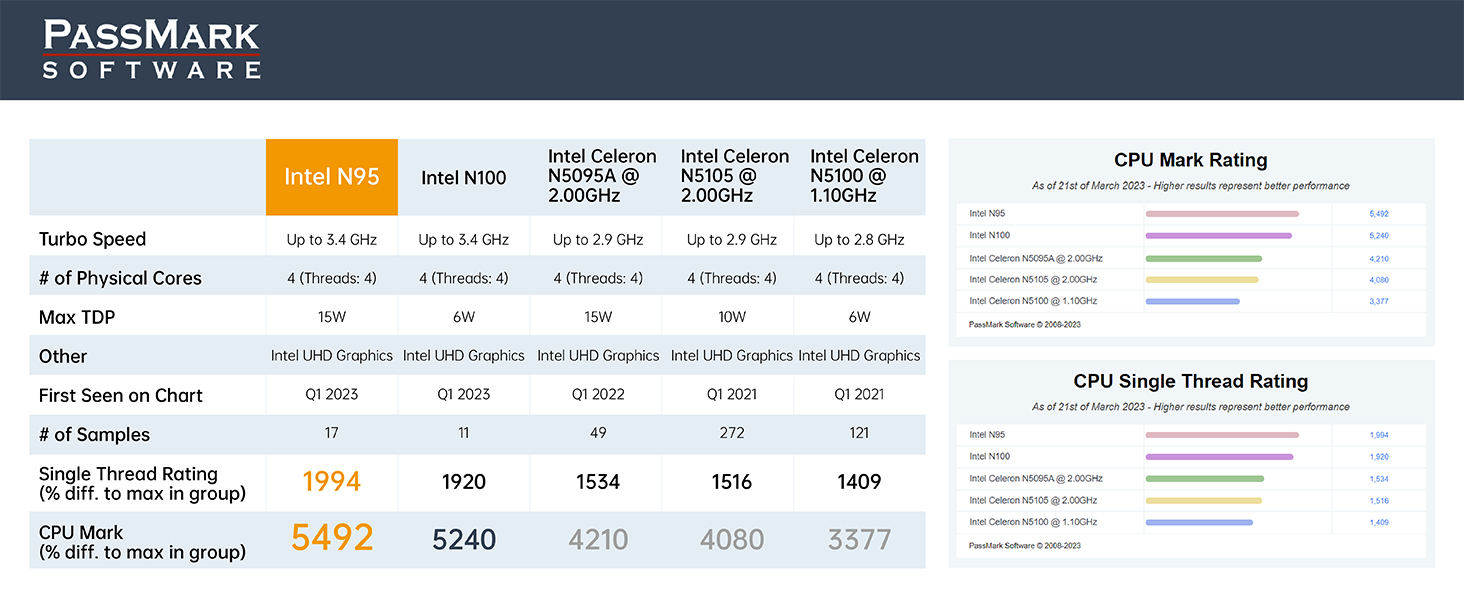This screenshot has height=600, width=1464.
Task: Select the Intel N100 table column header
Action: click(464, 178)
